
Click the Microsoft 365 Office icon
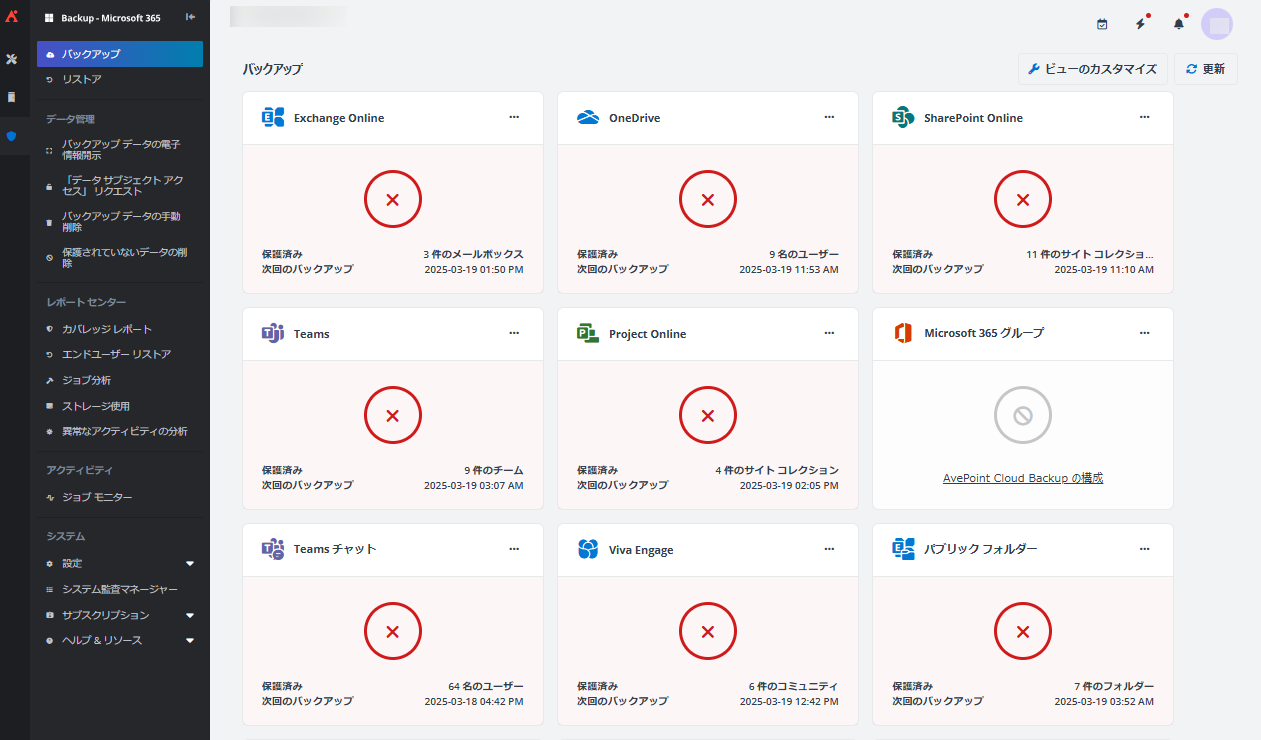tap(903, 333)
